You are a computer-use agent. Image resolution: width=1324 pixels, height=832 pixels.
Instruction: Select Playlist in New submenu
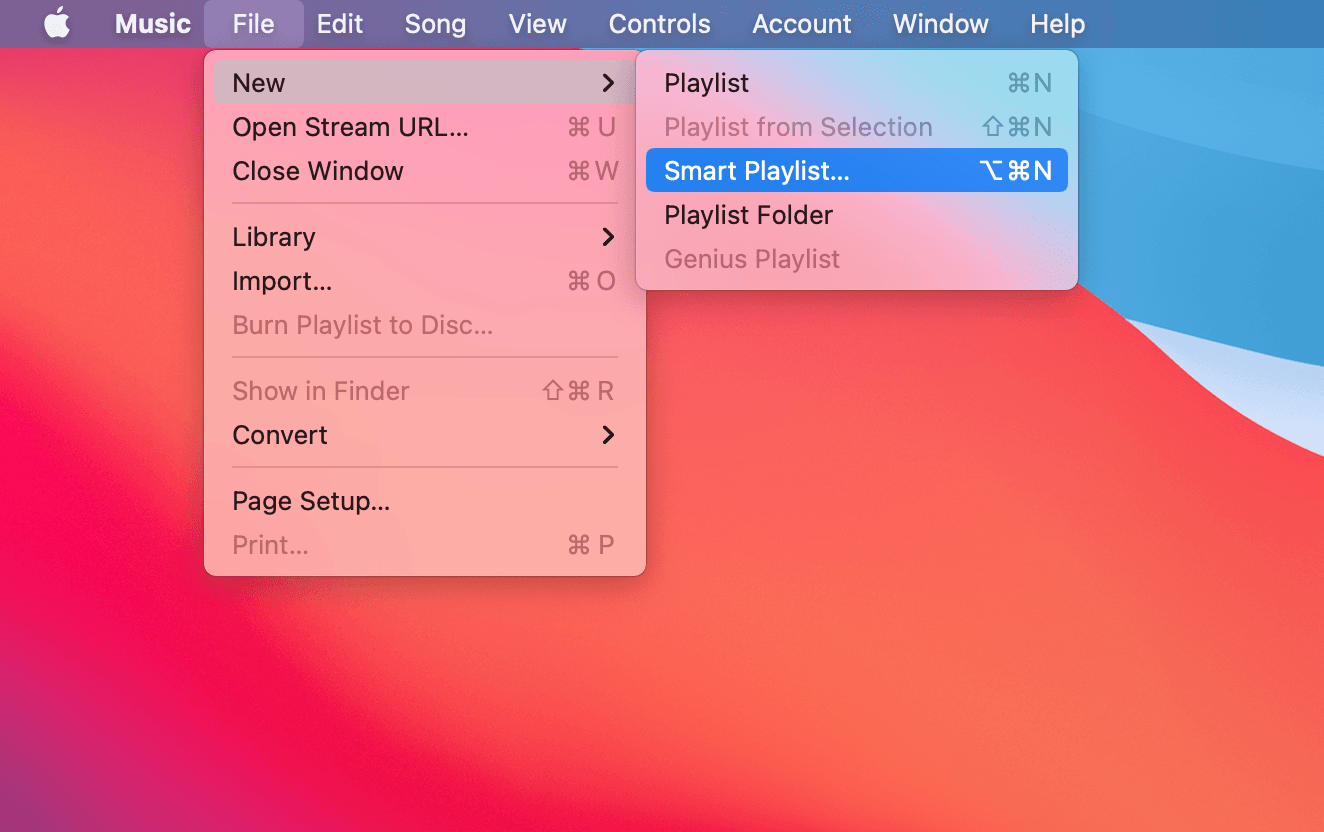(857, 83)
